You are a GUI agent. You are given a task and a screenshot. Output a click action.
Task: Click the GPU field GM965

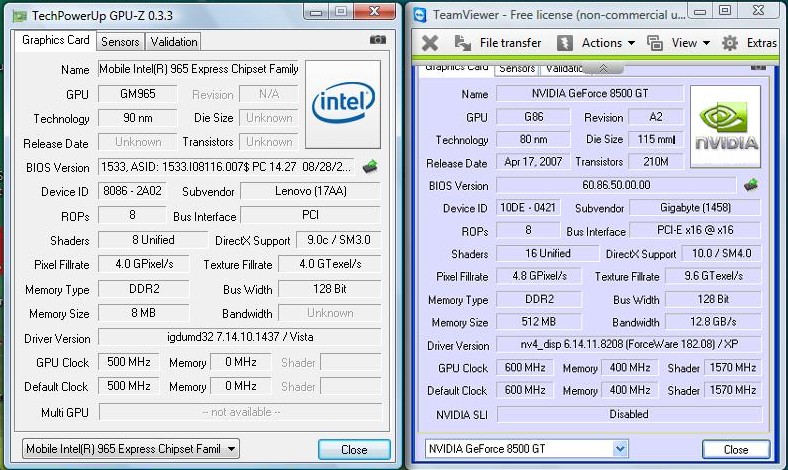138,94
